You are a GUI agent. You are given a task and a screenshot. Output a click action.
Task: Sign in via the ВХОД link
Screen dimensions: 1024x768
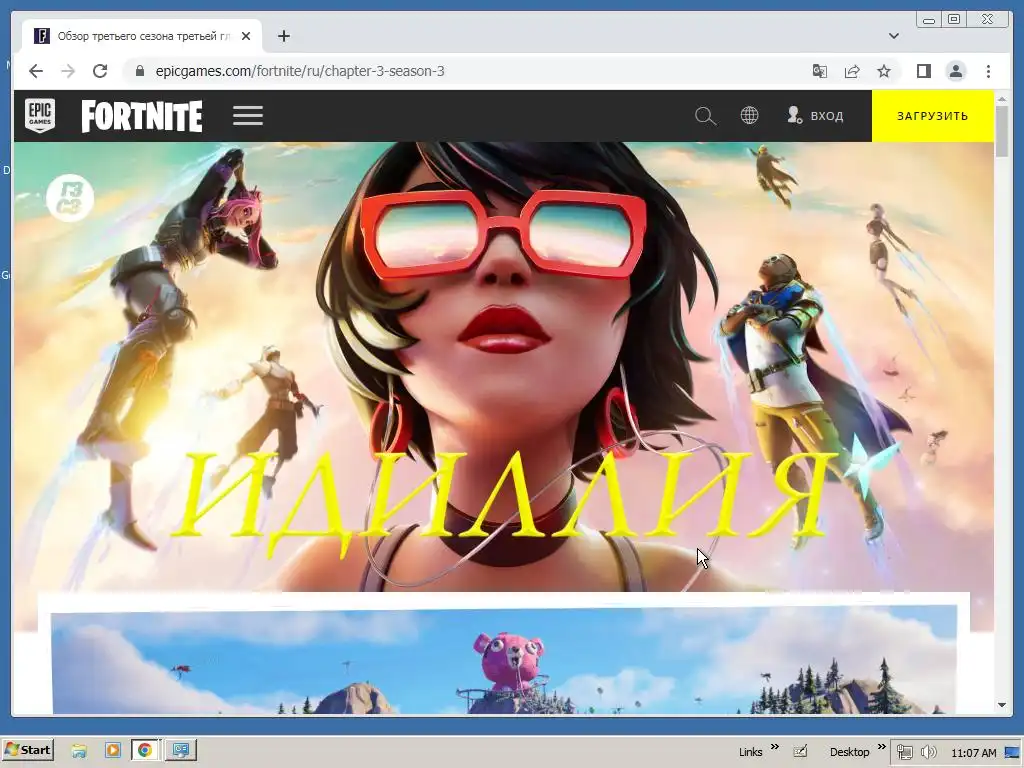pyautogui.click(x=815, y=116)
